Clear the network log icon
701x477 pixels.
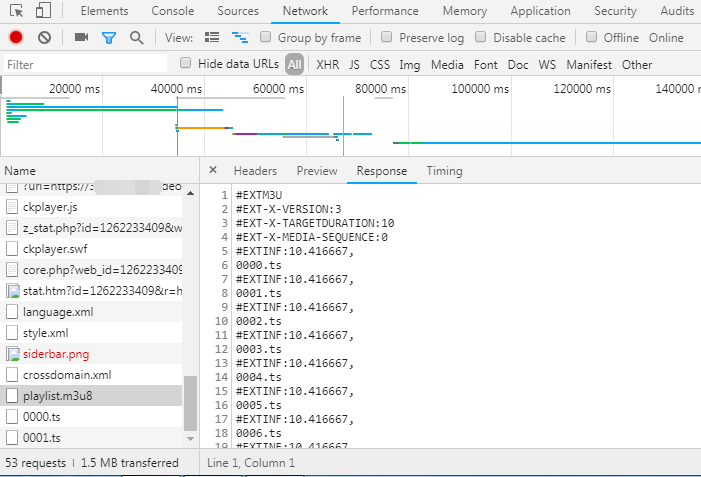pos(44,38)
